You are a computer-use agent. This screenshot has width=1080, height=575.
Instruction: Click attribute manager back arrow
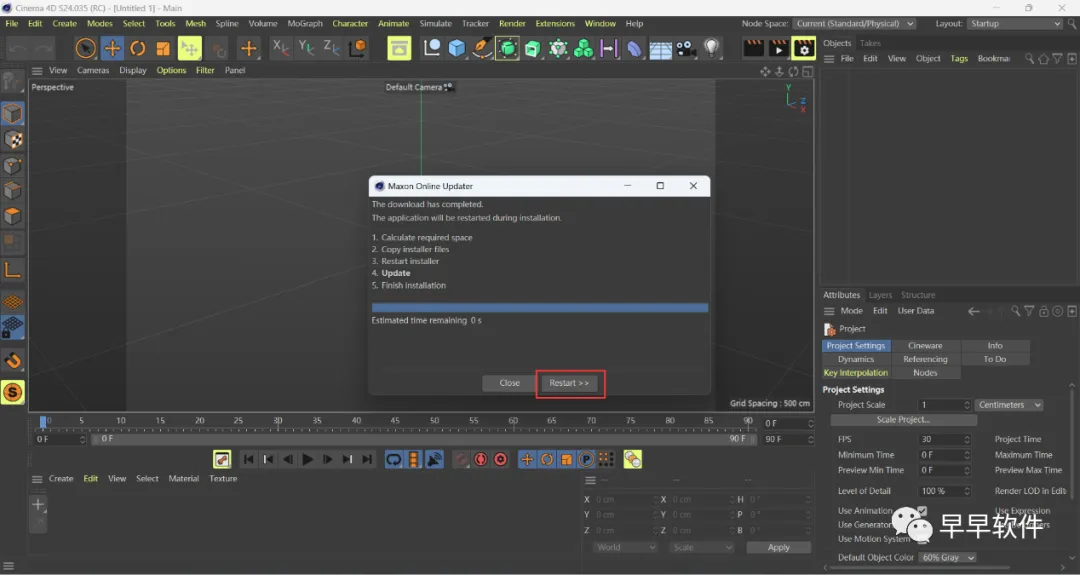[x=973, y=311]
